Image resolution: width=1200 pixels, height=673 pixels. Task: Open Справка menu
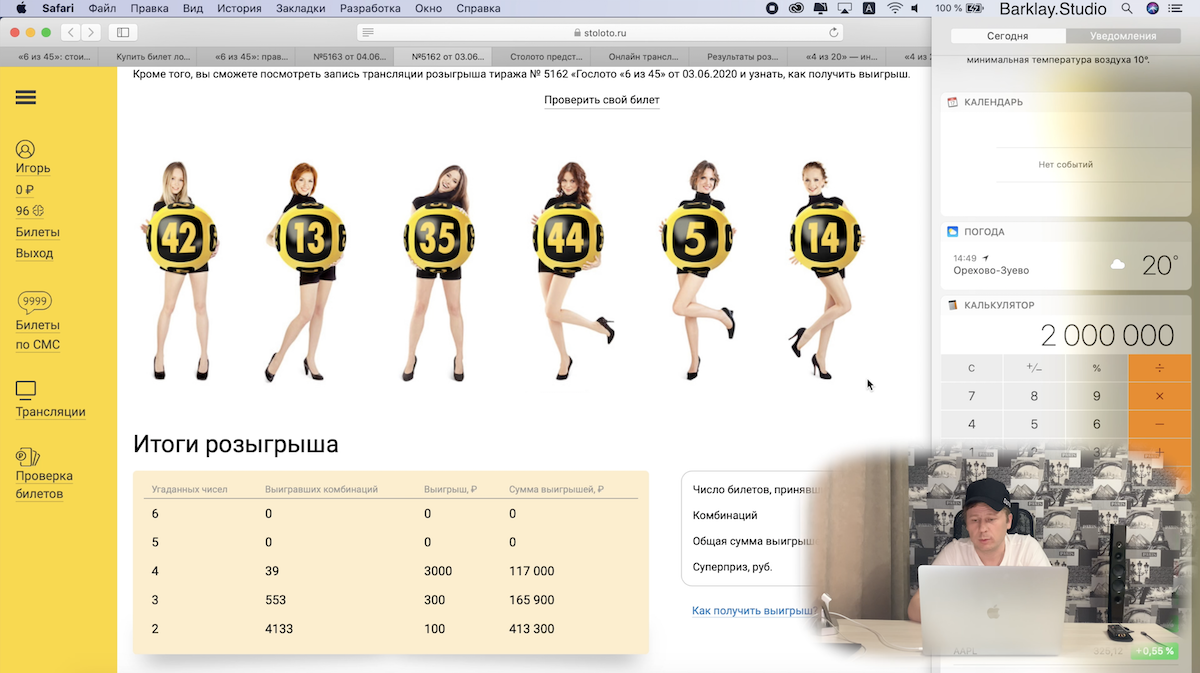478,8
